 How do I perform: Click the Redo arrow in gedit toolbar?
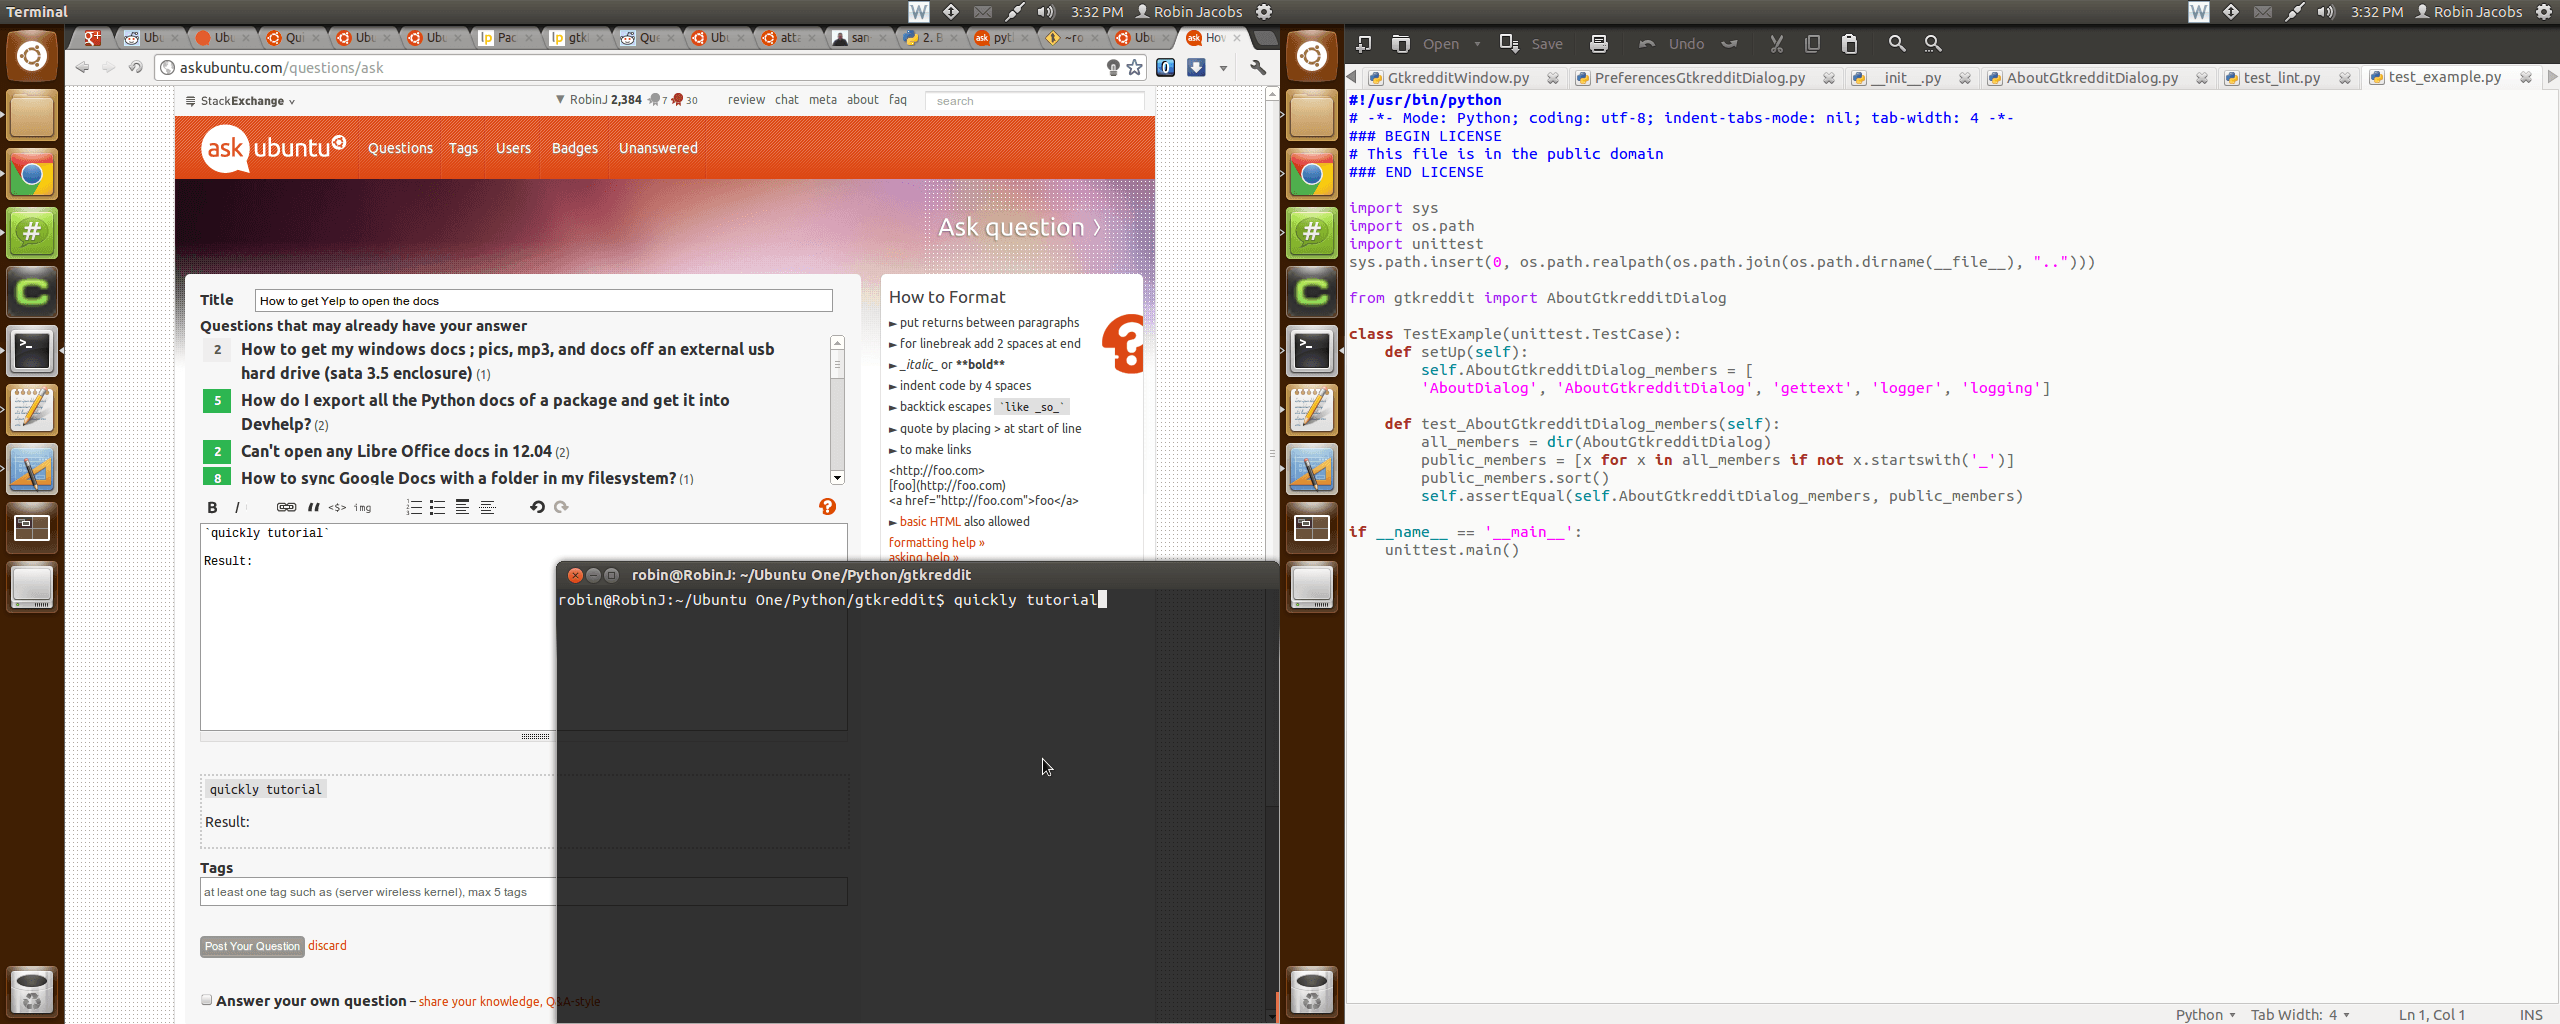coord(1730,43)
